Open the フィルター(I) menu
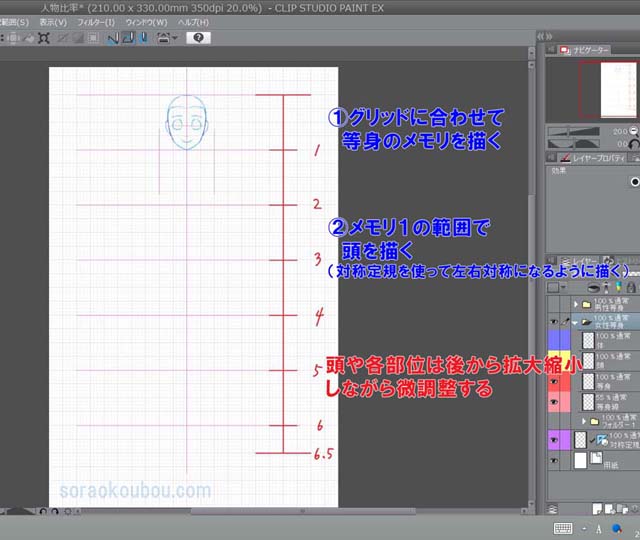The height and width of the screenshot is (540, 640). [x=96, y=22]
